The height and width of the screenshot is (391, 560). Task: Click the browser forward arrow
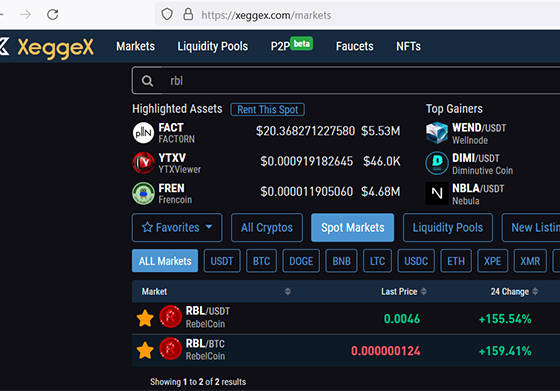click(25, 14)
